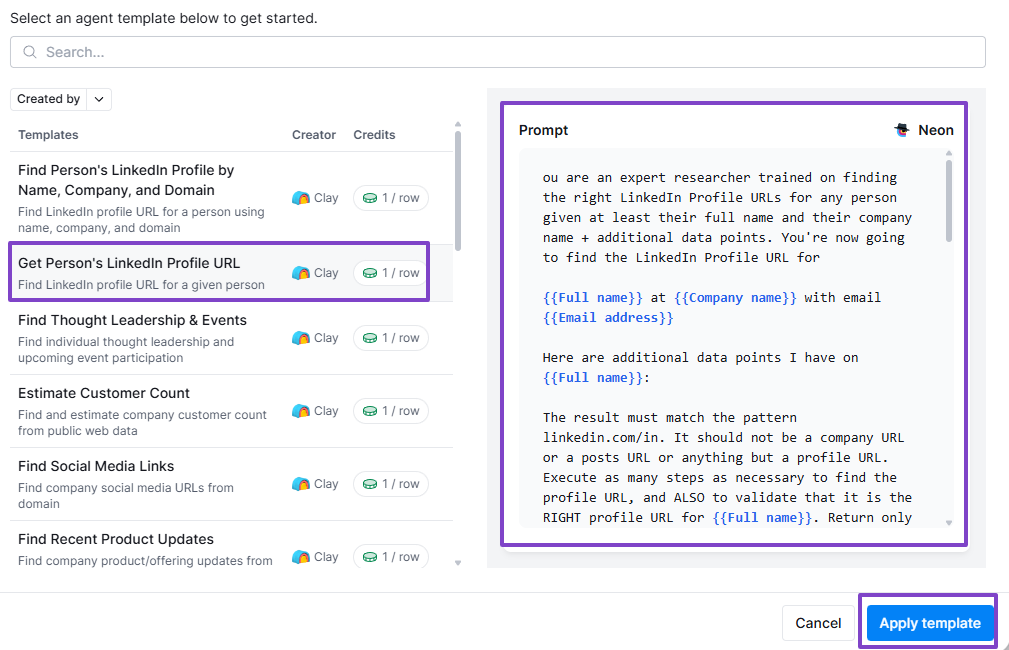Click the Neon label in prompt header
The height and width of the screenshot is (650, 1009).
(x=936, y=130)
